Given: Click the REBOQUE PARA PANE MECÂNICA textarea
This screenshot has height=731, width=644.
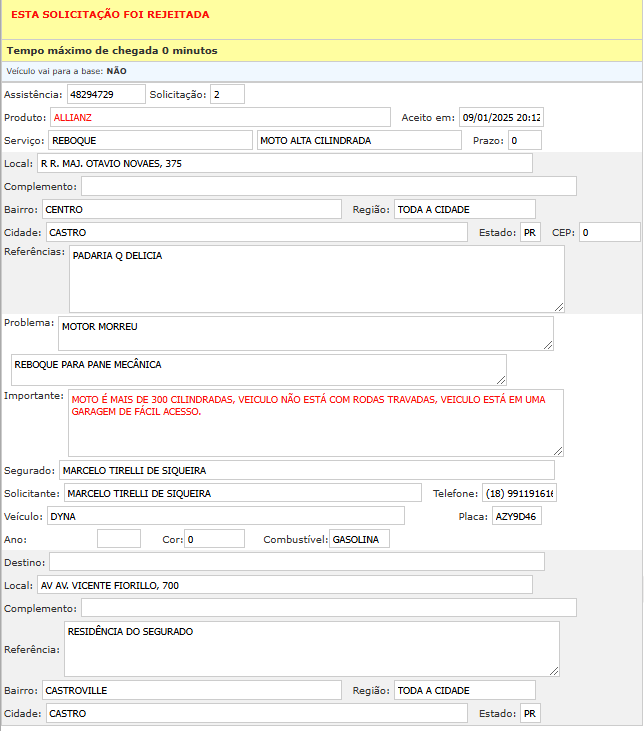Looking at the screenshot, I should 258,369.
